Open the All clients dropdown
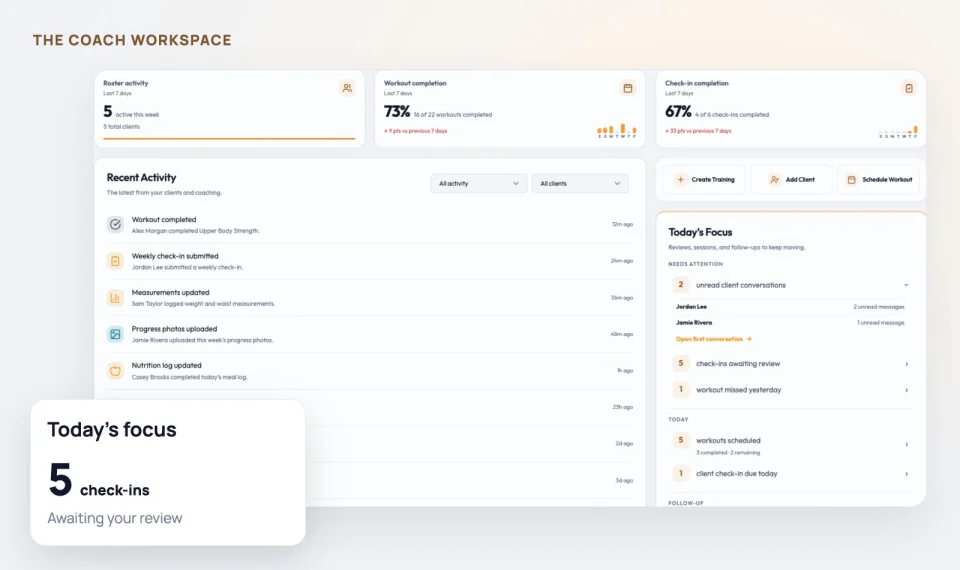The height and width of the screenshot is (570, 960). click(580, 184)
